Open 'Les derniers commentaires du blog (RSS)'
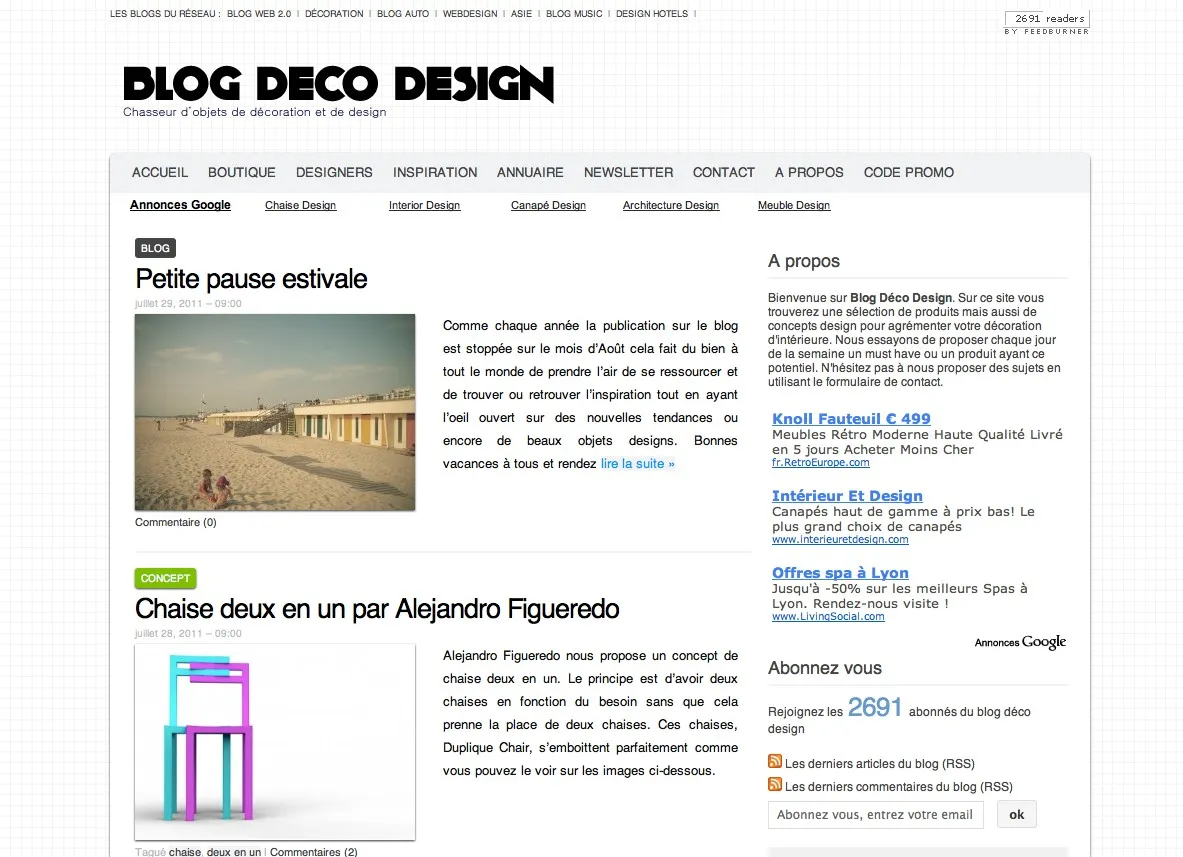This screenshot has height=857, width=1183. point(899,786)
